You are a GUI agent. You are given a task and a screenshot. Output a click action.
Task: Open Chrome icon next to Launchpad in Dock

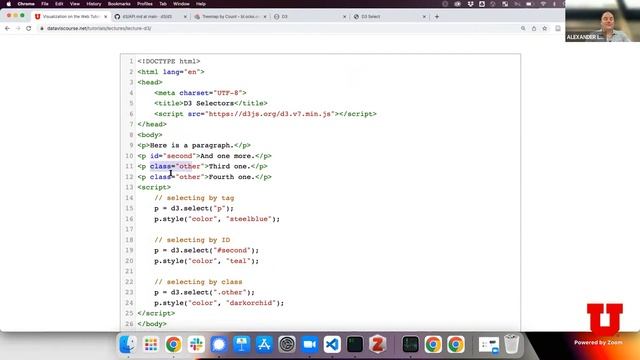point(173,344)
